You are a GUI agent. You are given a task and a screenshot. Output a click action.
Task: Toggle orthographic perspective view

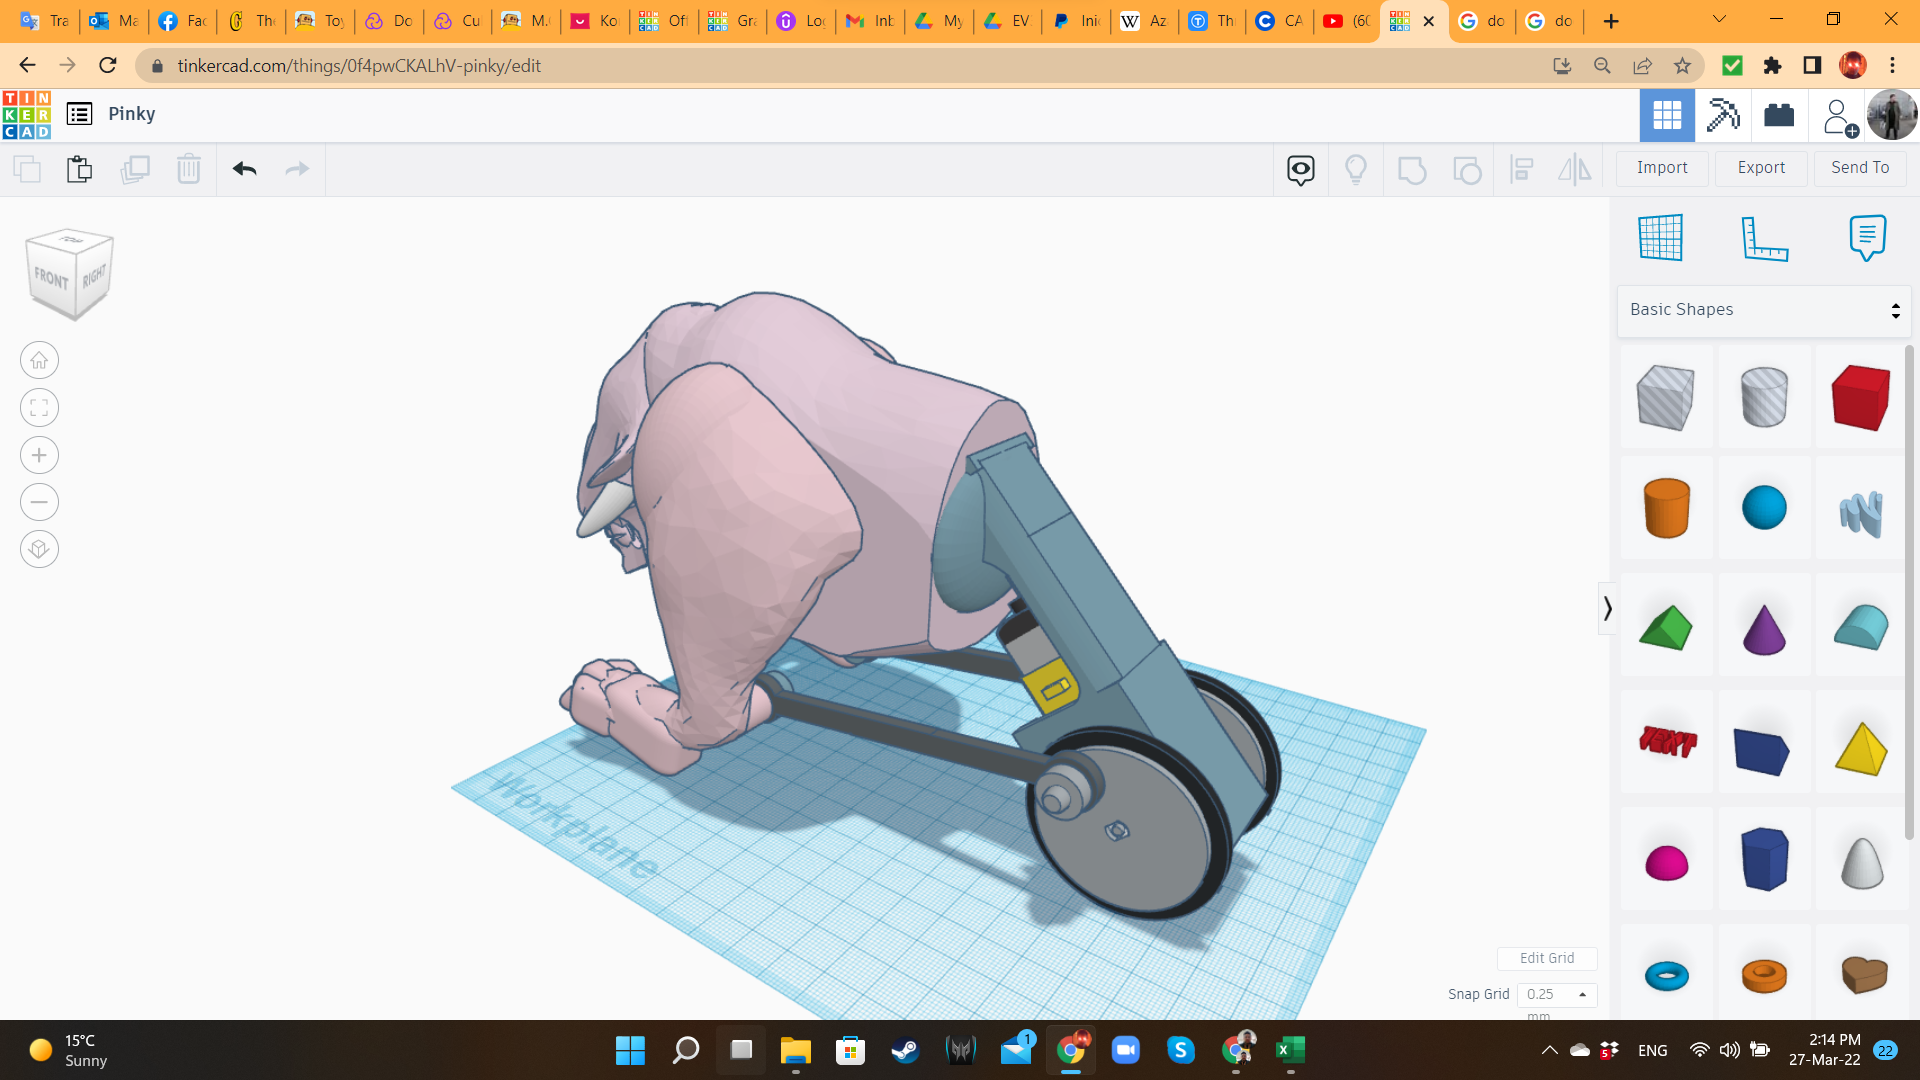[39, 549]
